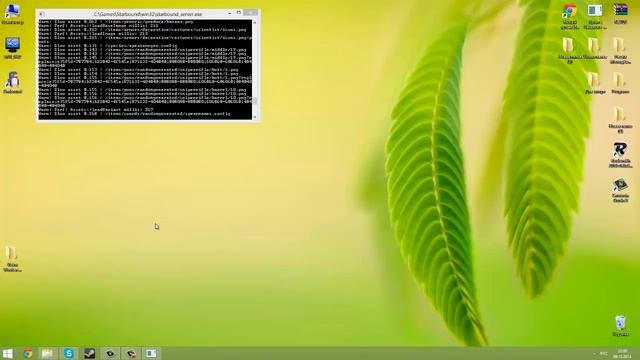Select the penguin shortcut icon on the desktop
The width and height of the screenshot is (640, 360).
pyautogui.click(x=12, y=82)
